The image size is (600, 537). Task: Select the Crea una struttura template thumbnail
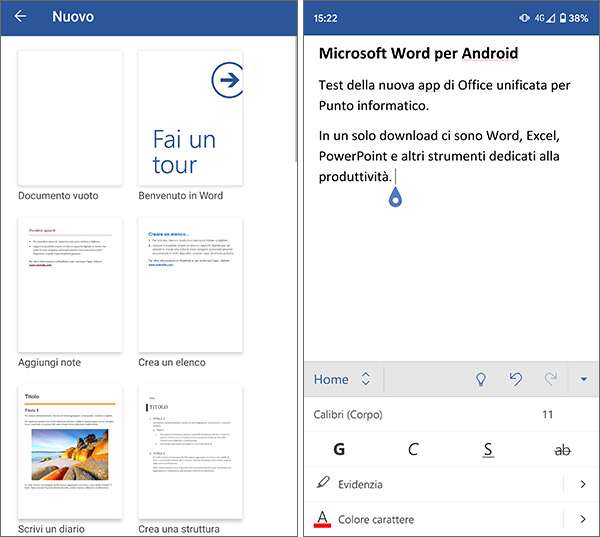point(191,452)
